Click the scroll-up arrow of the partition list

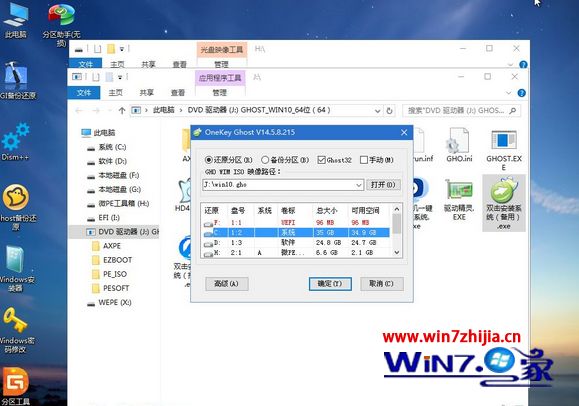click(x=397, y=209)
